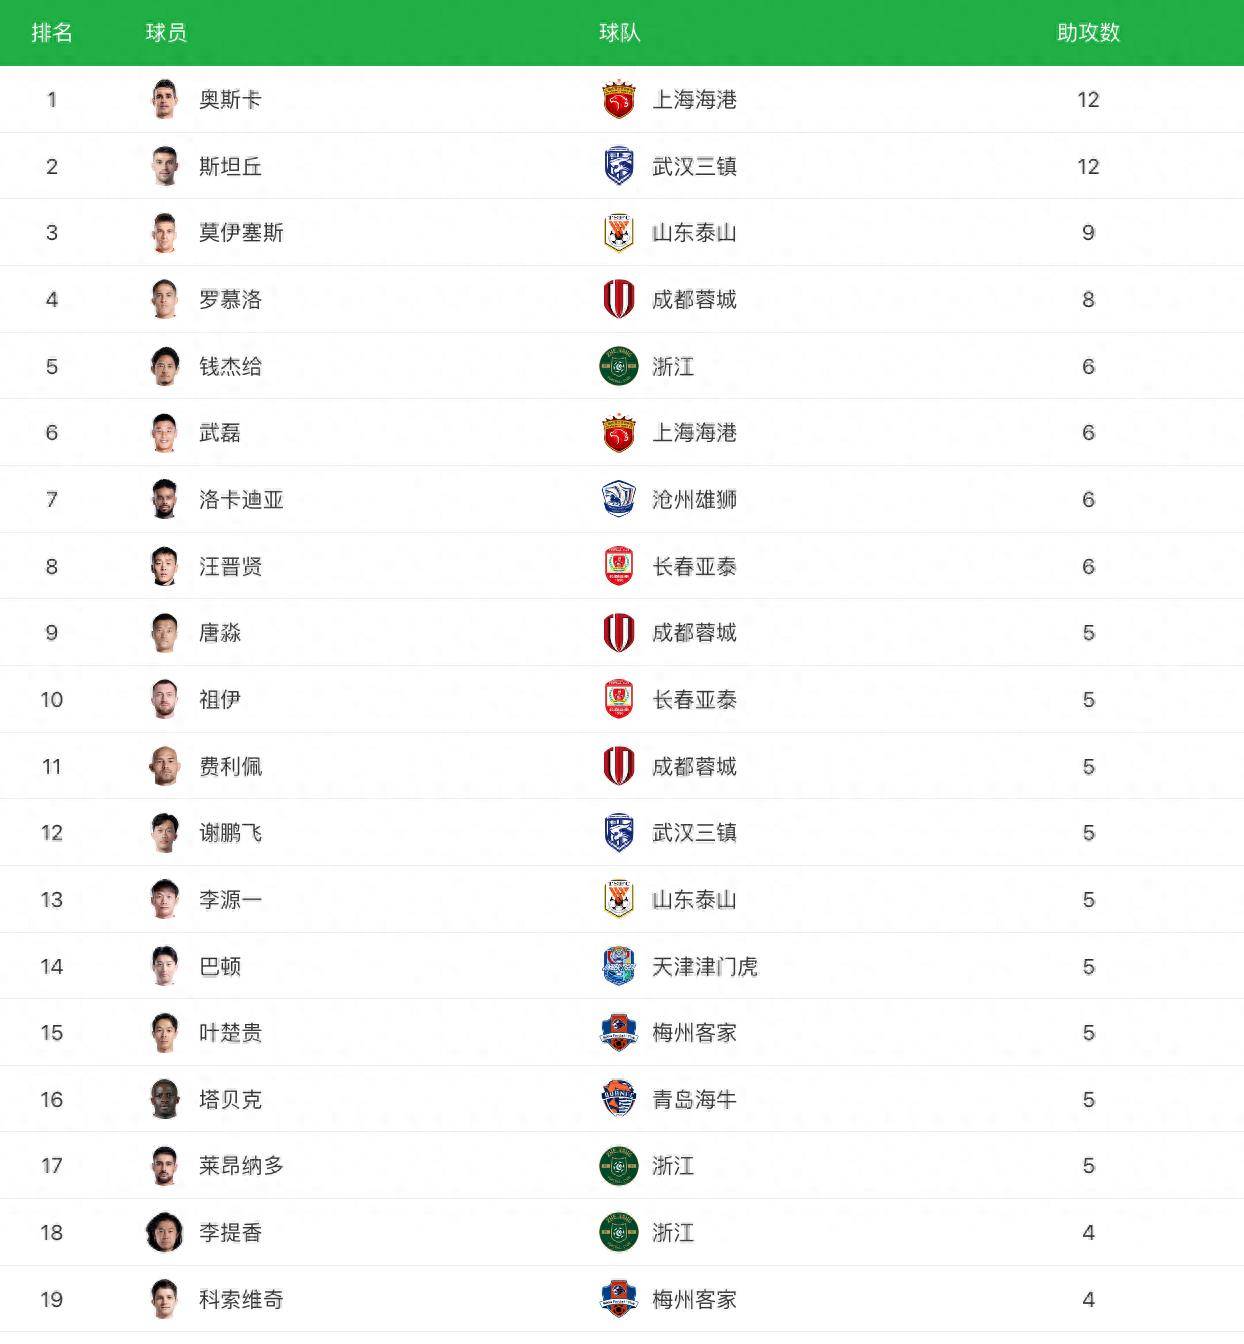Sort by the 助攻数 column header
The image size is (1244, 1344).
click(x=1088, y=33)
